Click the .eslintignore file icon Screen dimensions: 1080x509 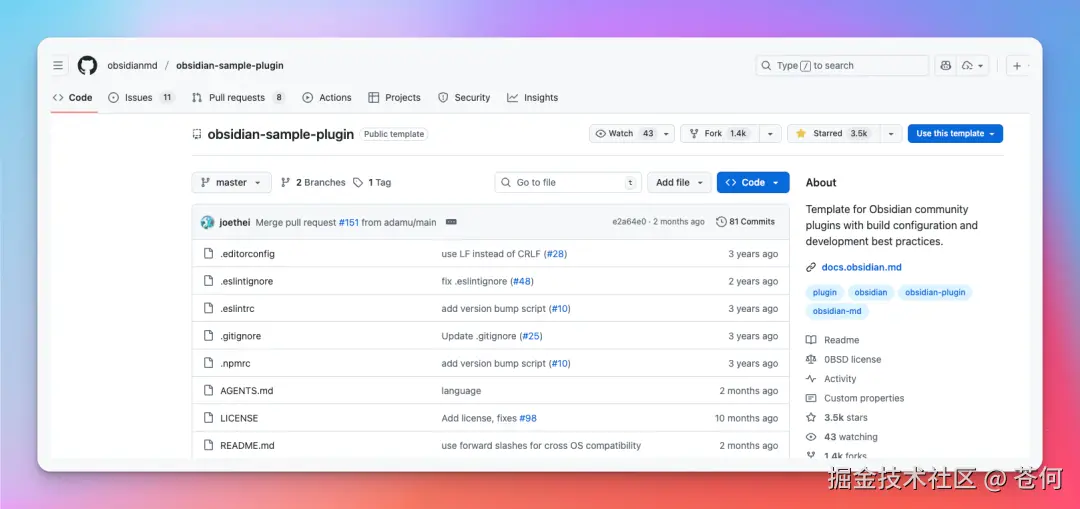pyautogui.click(x=208, y=281)
